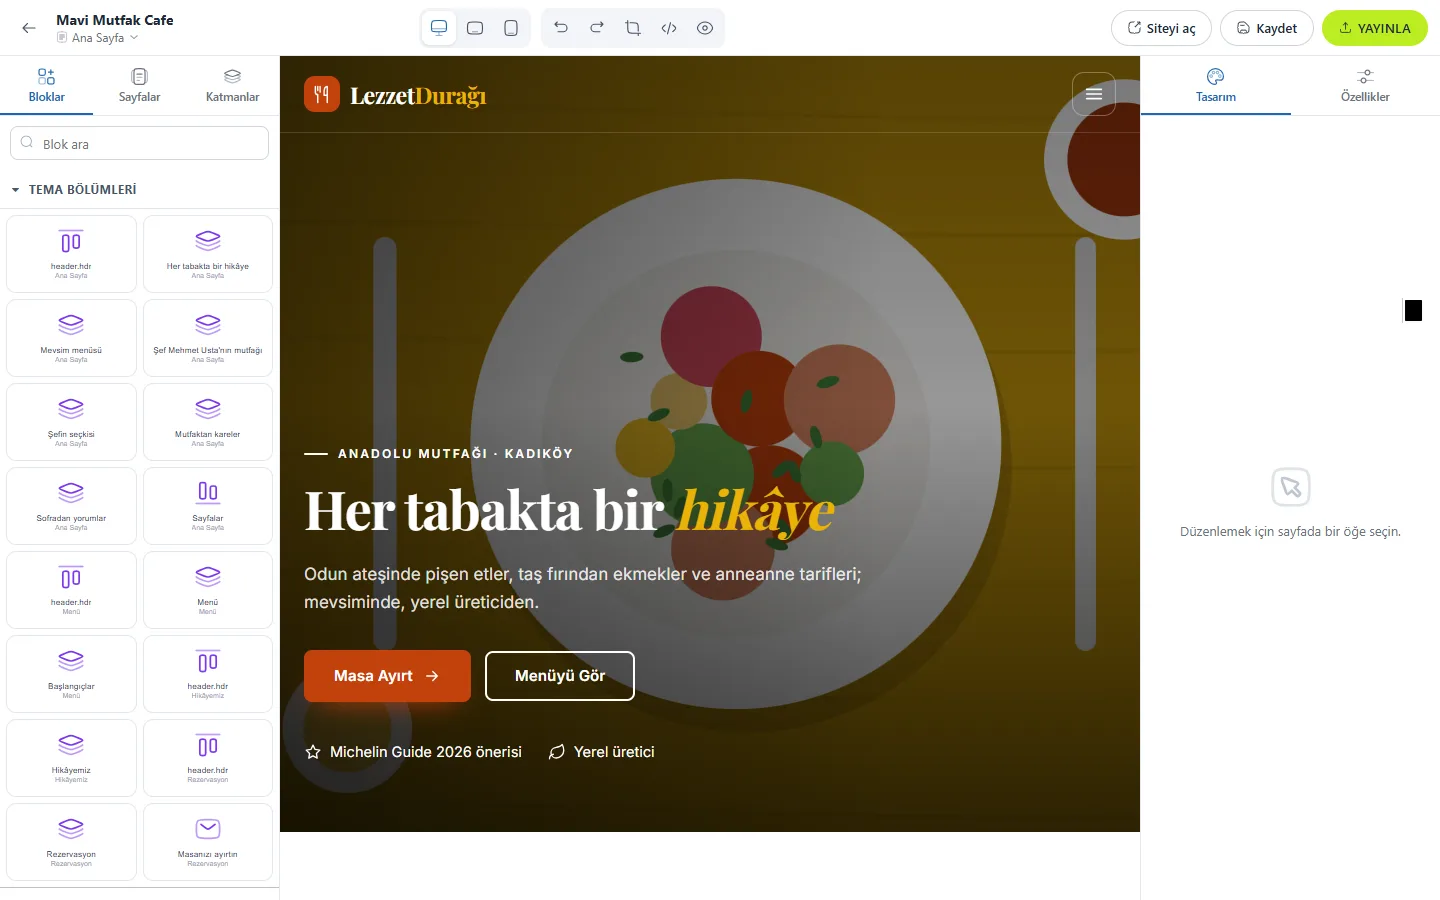Click the YAYINLA publish button
The image size is (1440, 900).
[1375, 28]
